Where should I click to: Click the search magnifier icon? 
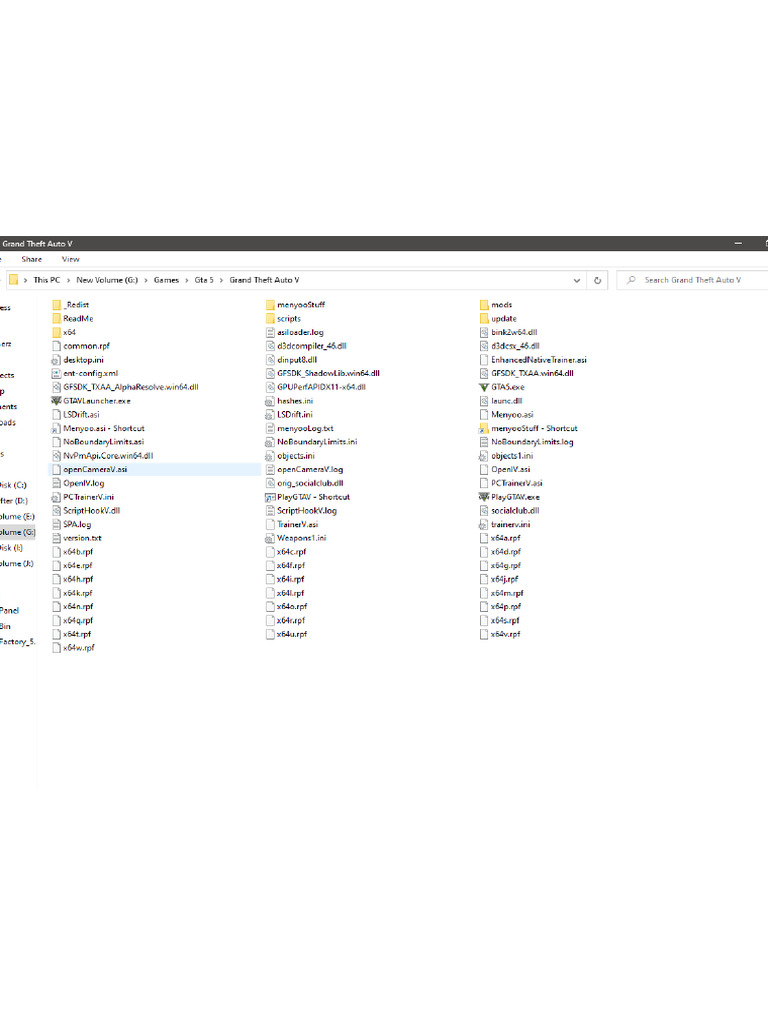tap(631, 280)
